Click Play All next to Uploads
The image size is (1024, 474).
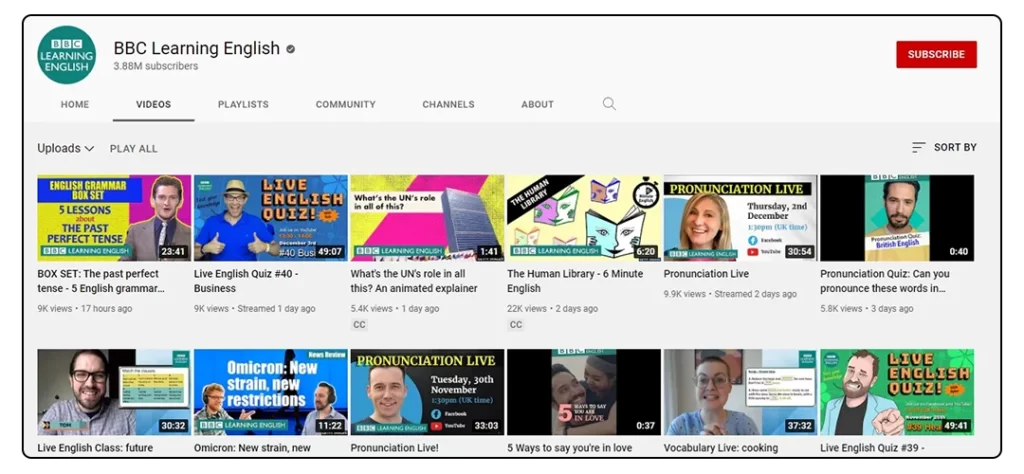coord(133,149)
